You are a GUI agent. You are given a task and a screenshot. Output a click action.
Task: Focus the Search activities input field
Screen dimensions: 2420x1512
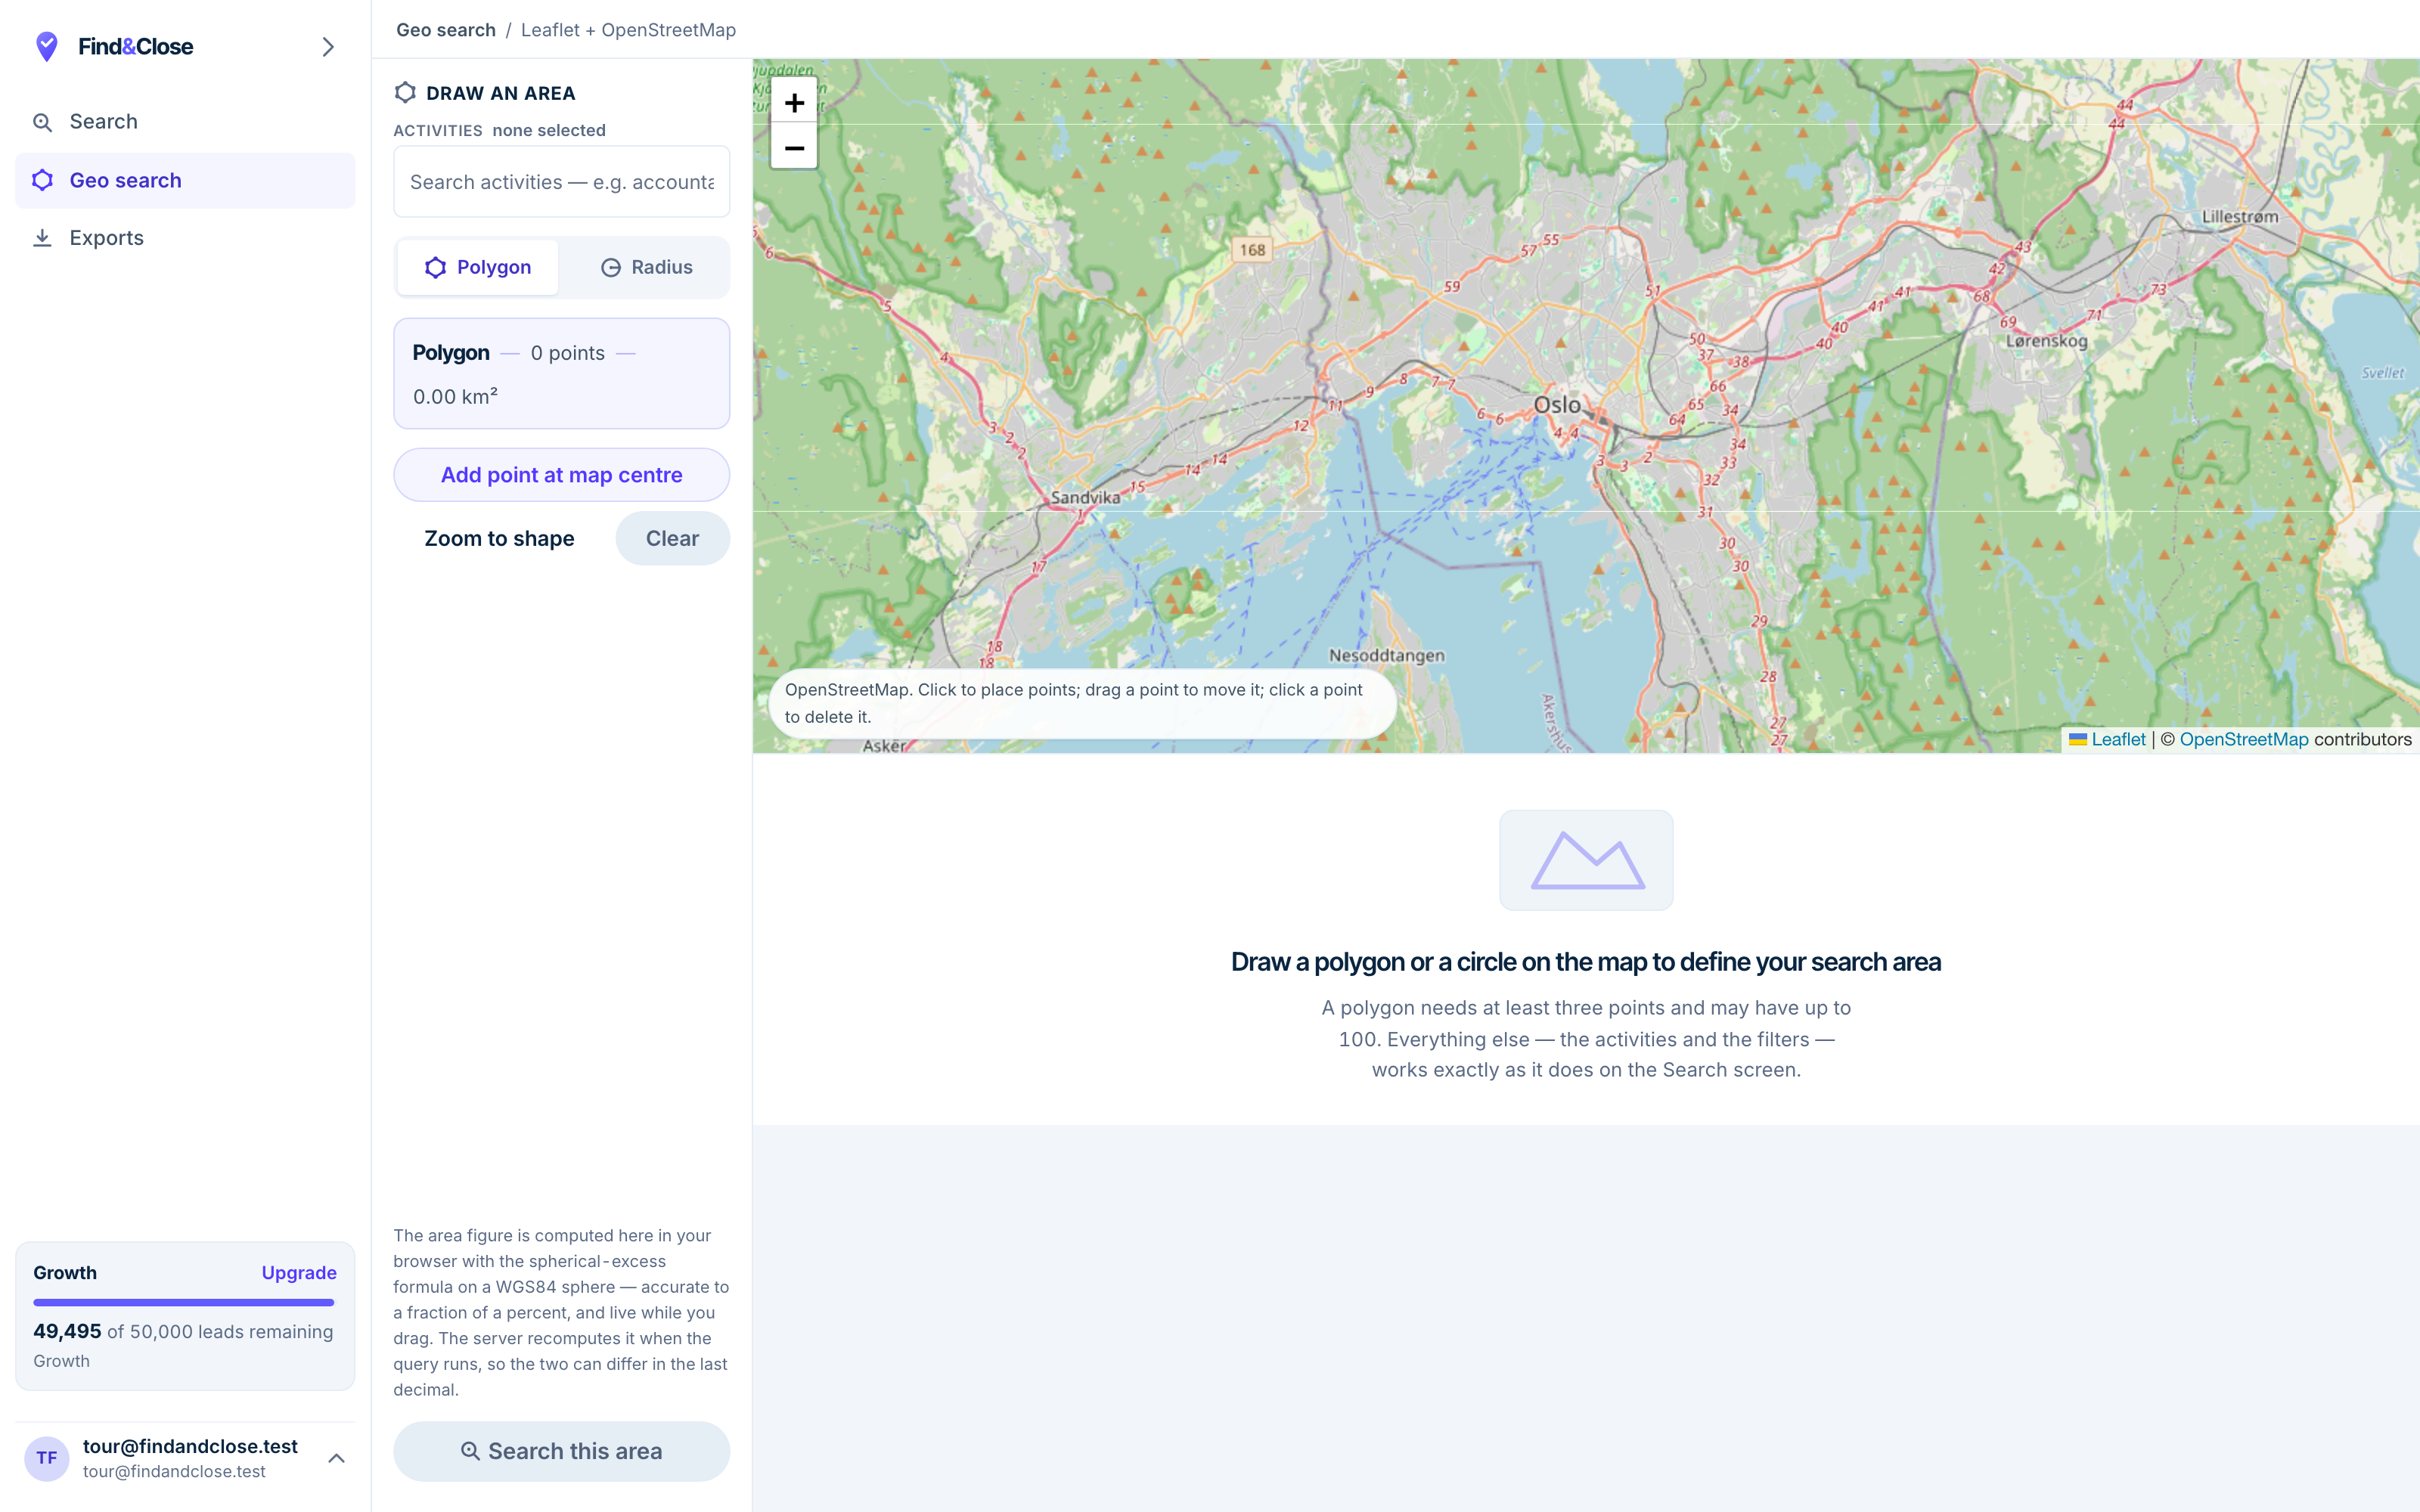point(562,182)
